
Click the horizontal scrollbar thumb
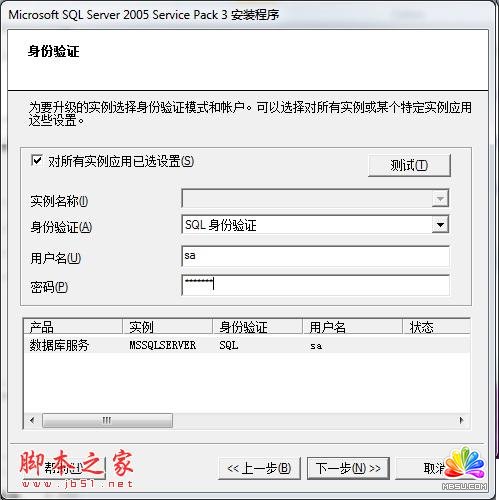(x=107, y=420)
